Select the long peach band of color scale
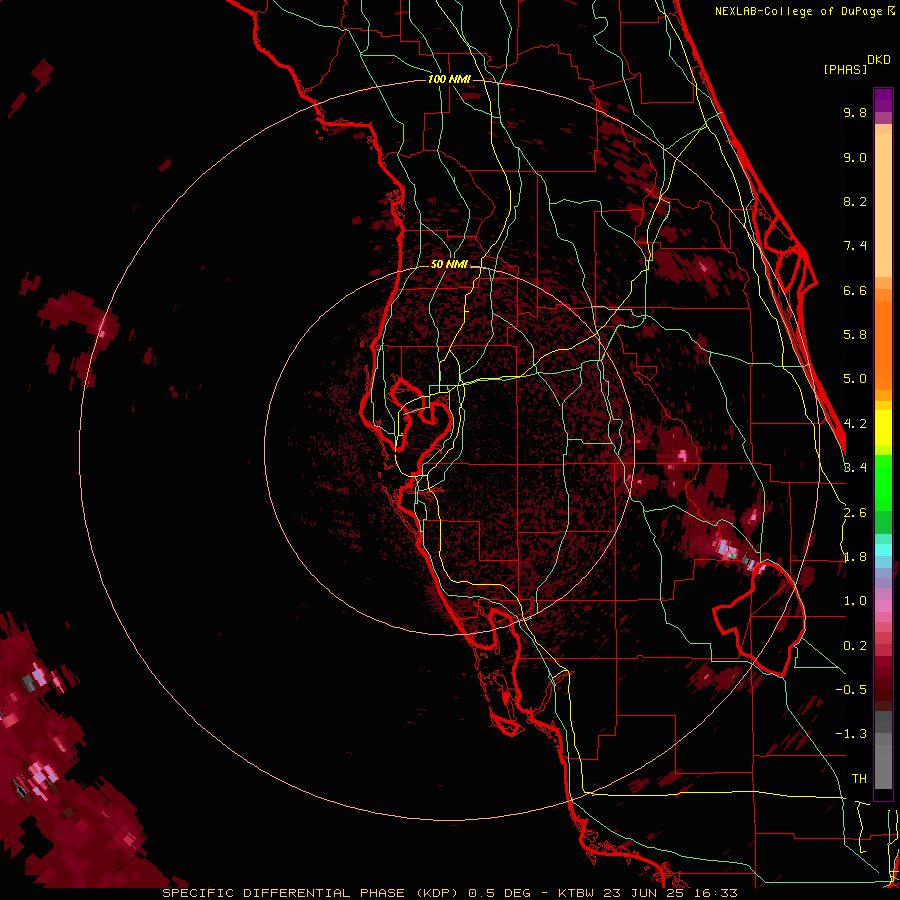This screenshot has width=900, height=900. [883, 206]
